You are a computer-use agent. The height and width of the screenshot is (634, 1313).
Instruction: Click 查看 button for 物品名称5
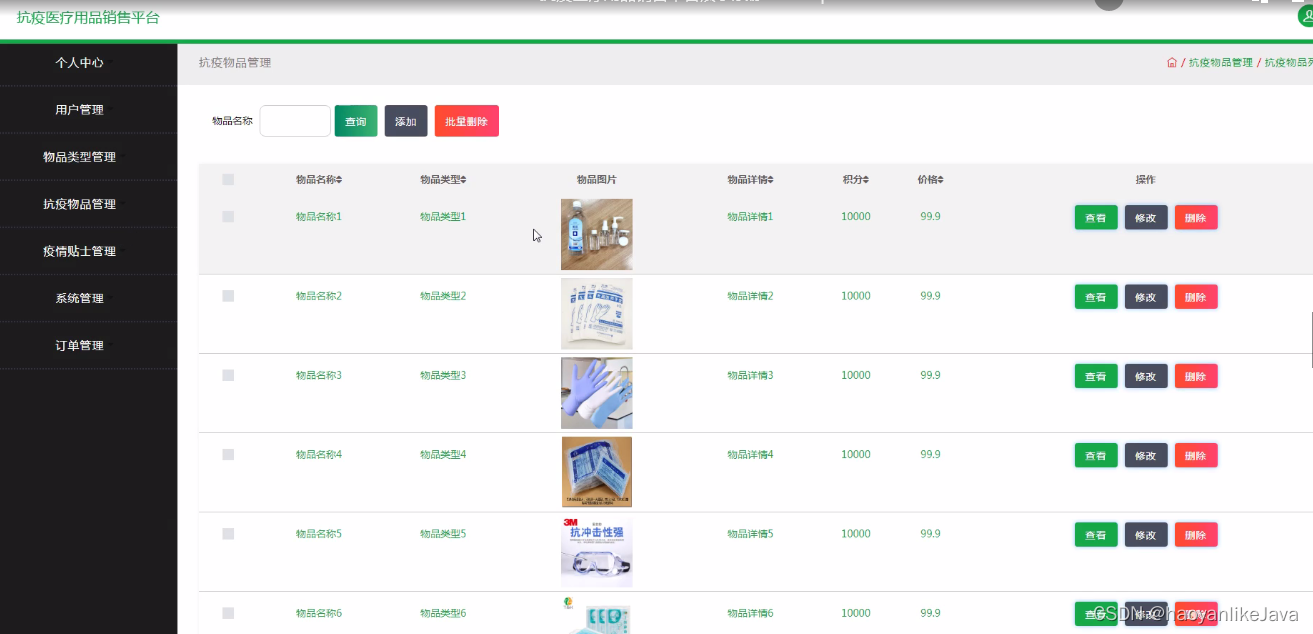click(x=1096, y=535)
